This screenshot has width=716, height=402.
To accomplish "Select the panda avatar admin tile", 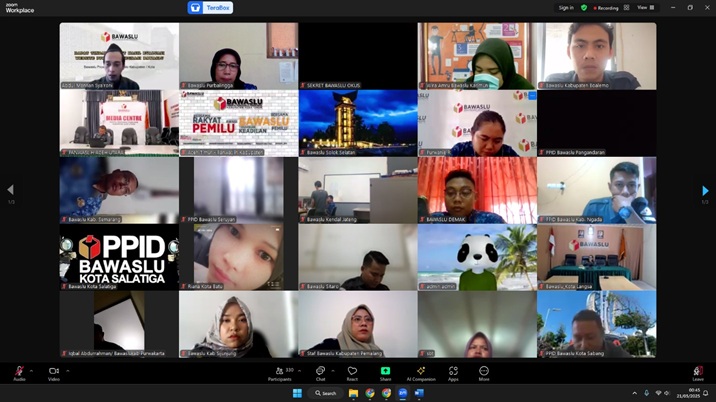I will tap(477, 257).
